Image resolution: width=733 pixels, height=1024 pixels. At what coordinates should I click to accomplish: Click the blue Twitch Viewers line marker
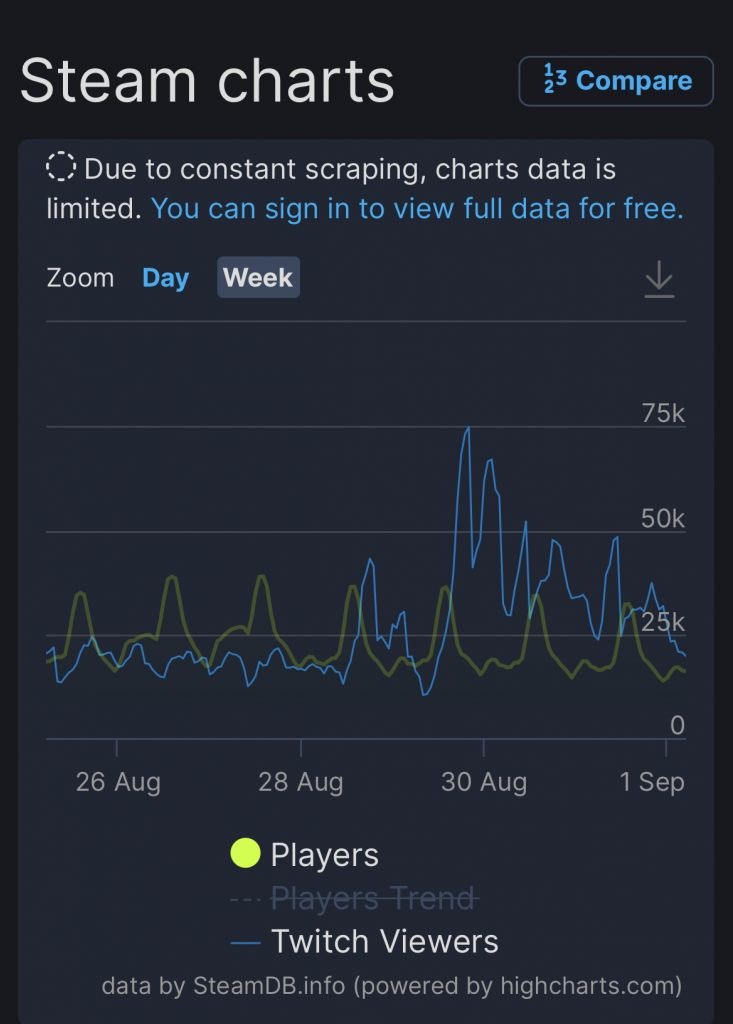coord(245,942)
